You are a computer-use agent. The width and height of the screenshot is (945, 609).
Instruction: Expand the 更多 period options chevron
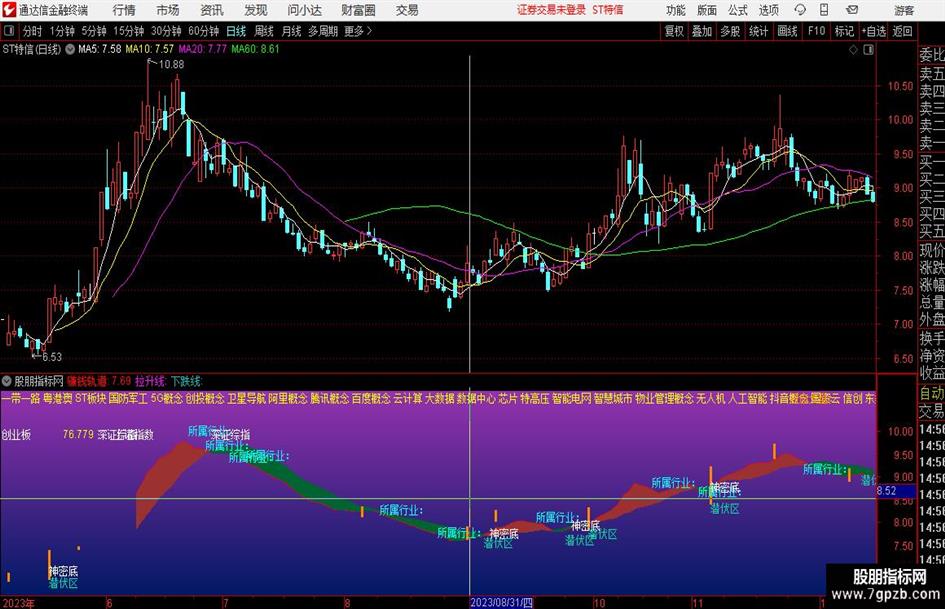369,31
